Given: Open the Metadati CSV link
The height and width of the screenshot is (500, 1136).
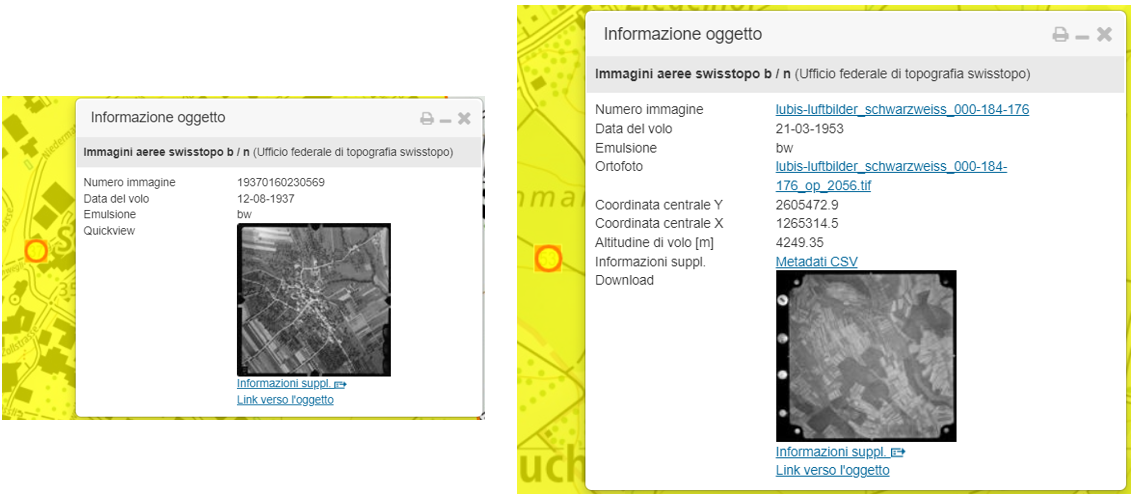Looking at the screenshot, I should pyautogui.click(x=816, y=262).
